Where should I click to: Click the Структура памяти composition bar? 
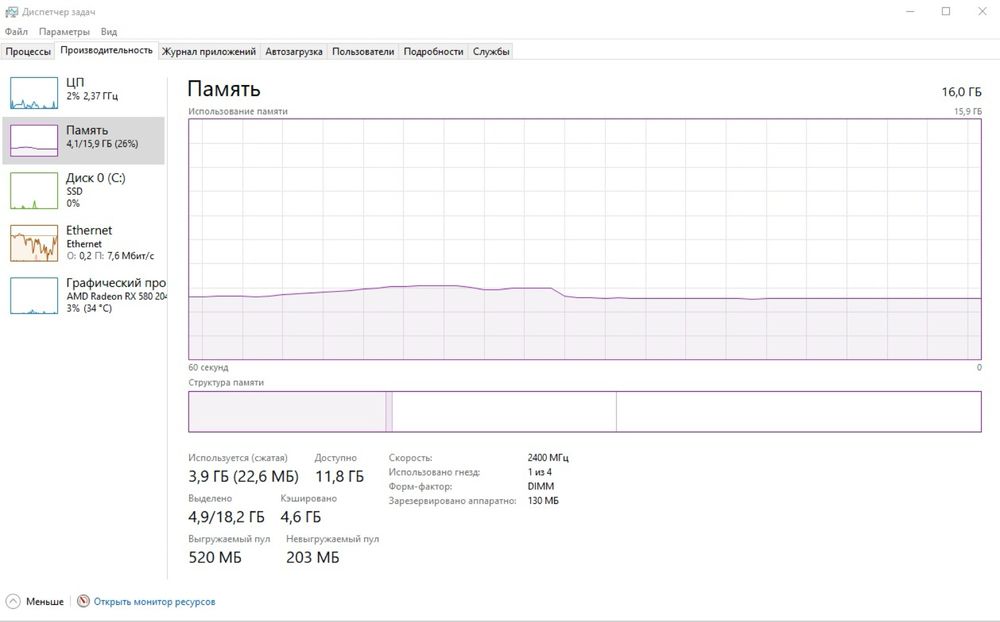585,411
